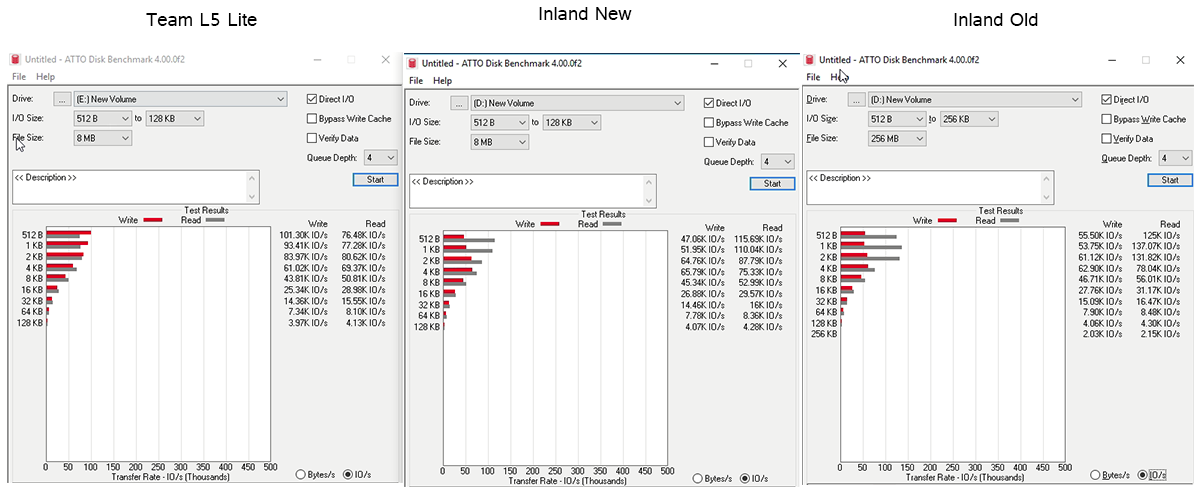This screenshot has width=1202, height=492.
Task: Toggle Direct I/O checkbox in left window
Action: [x=312, y=100]
